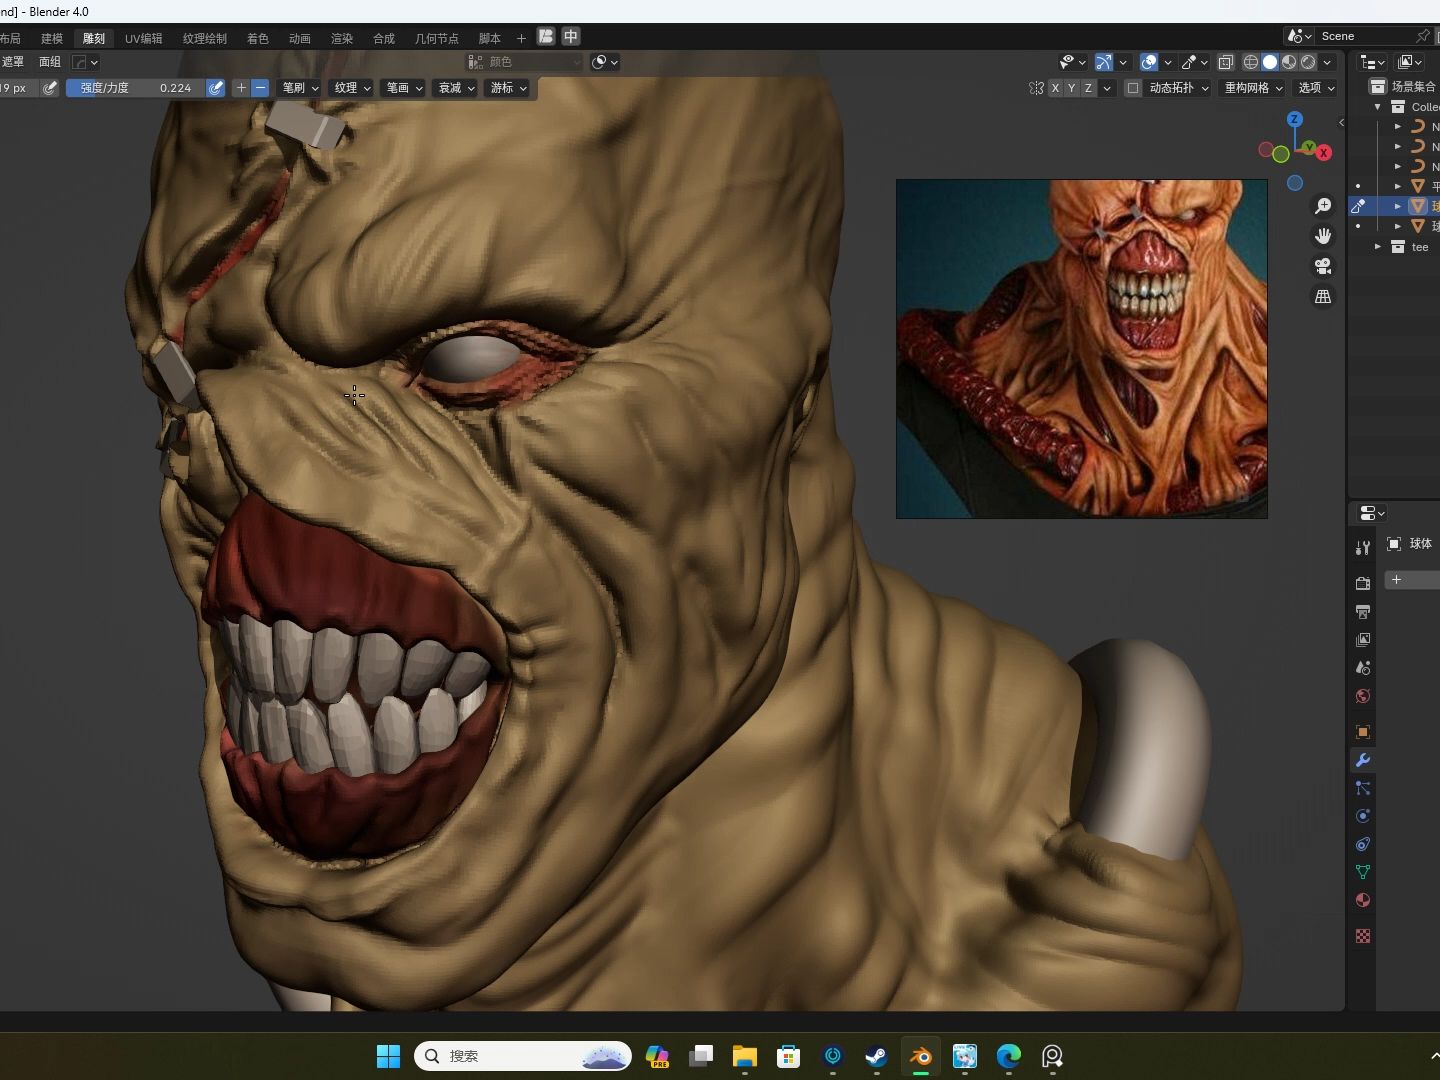Screen dimensions: 1440x1080
Task: Toggle Y axis symmetry
Action: click(x=1072, y=88)
